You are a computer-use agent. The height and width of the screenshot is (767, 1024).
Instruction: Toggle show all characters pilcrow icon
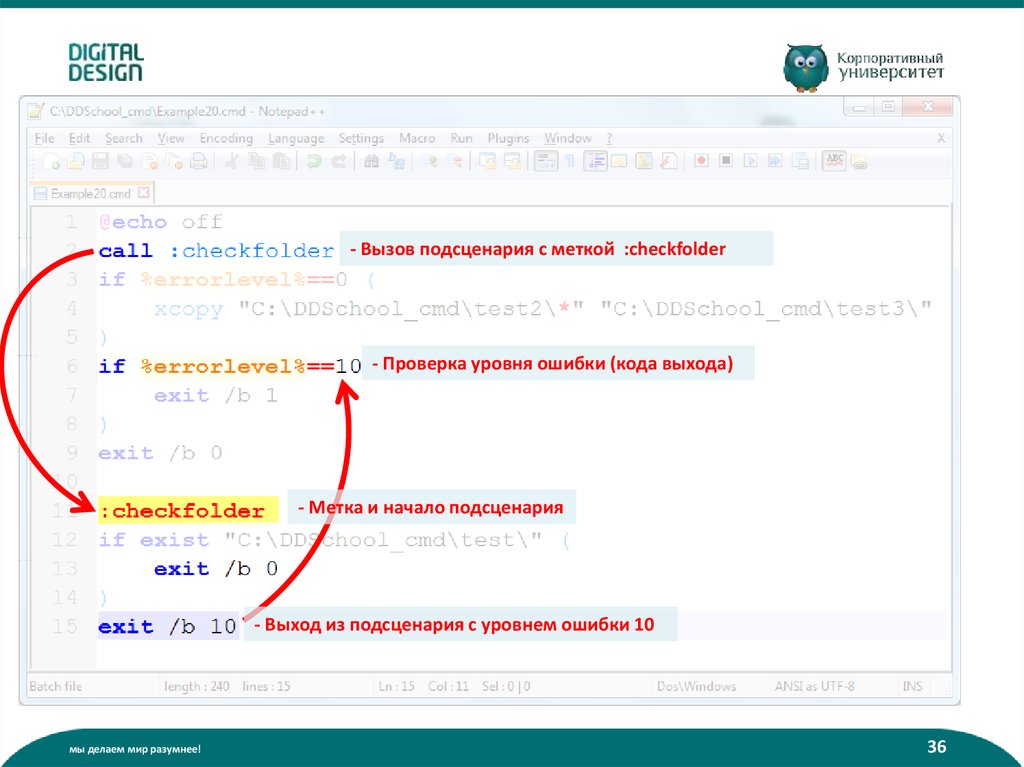click(x=570, y=161)
